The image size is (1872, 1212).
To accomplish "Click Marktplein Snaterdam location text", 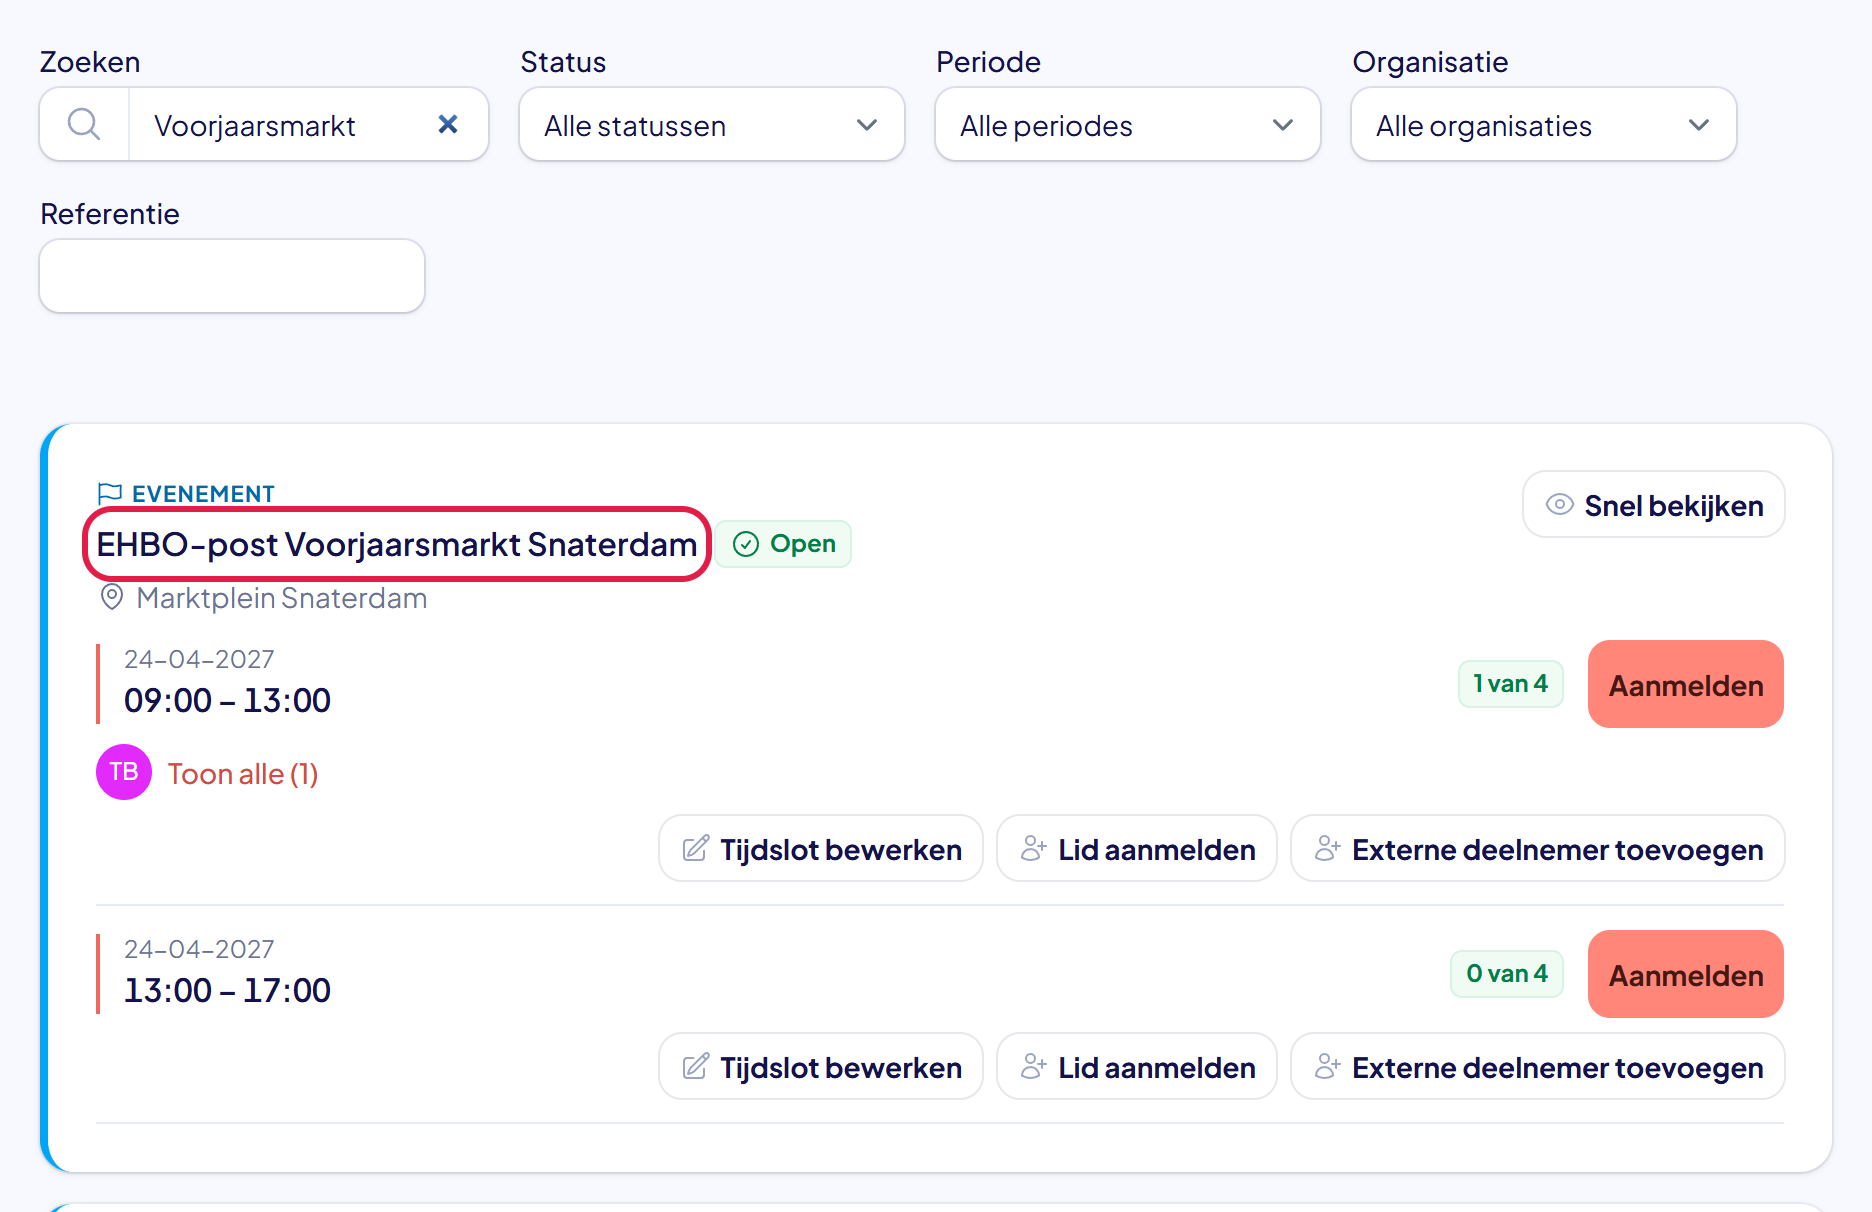I will click(282, 598).
